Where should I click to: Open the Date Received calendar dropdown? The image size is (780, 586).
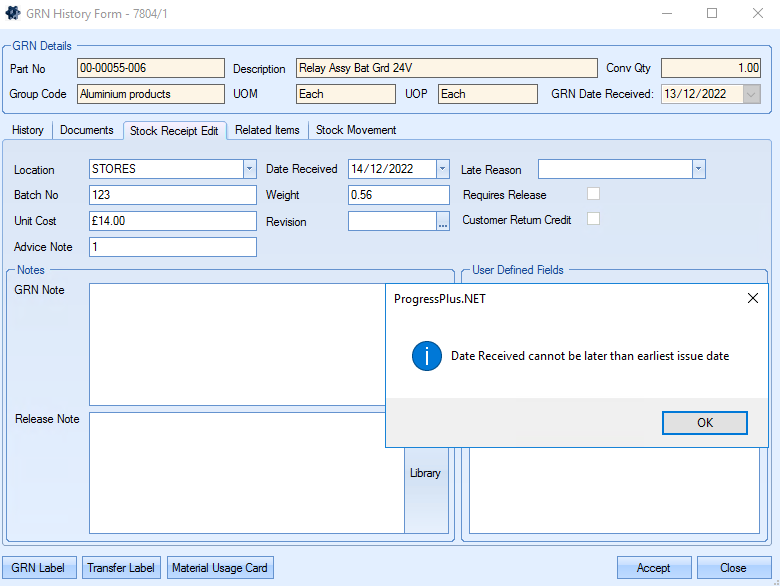click(442, 169)
